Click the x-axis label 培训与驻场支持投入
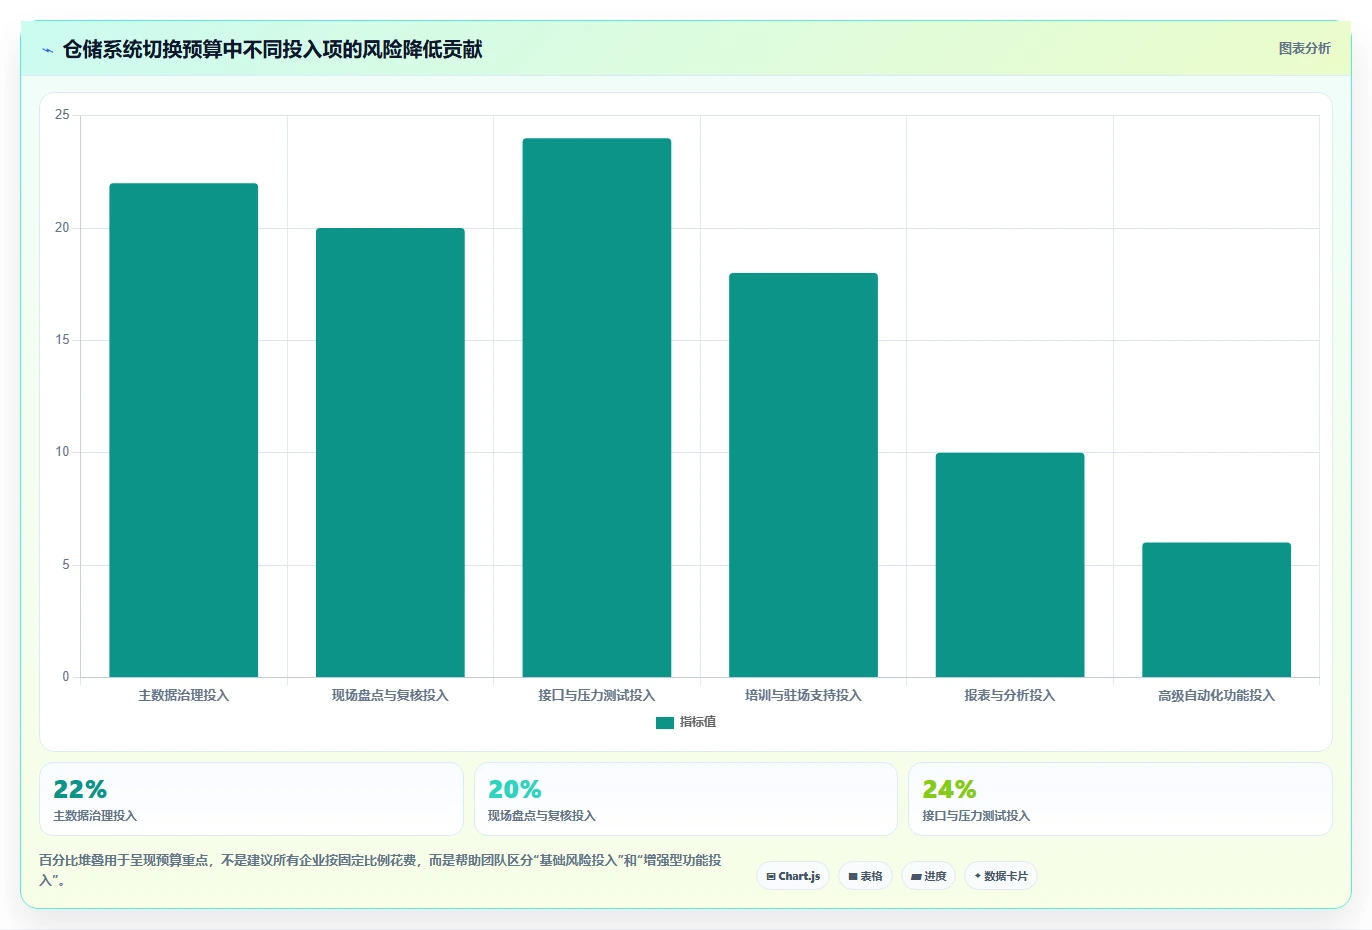The height and width of the screenshot is (930, 1372). [x=803, y=695]
